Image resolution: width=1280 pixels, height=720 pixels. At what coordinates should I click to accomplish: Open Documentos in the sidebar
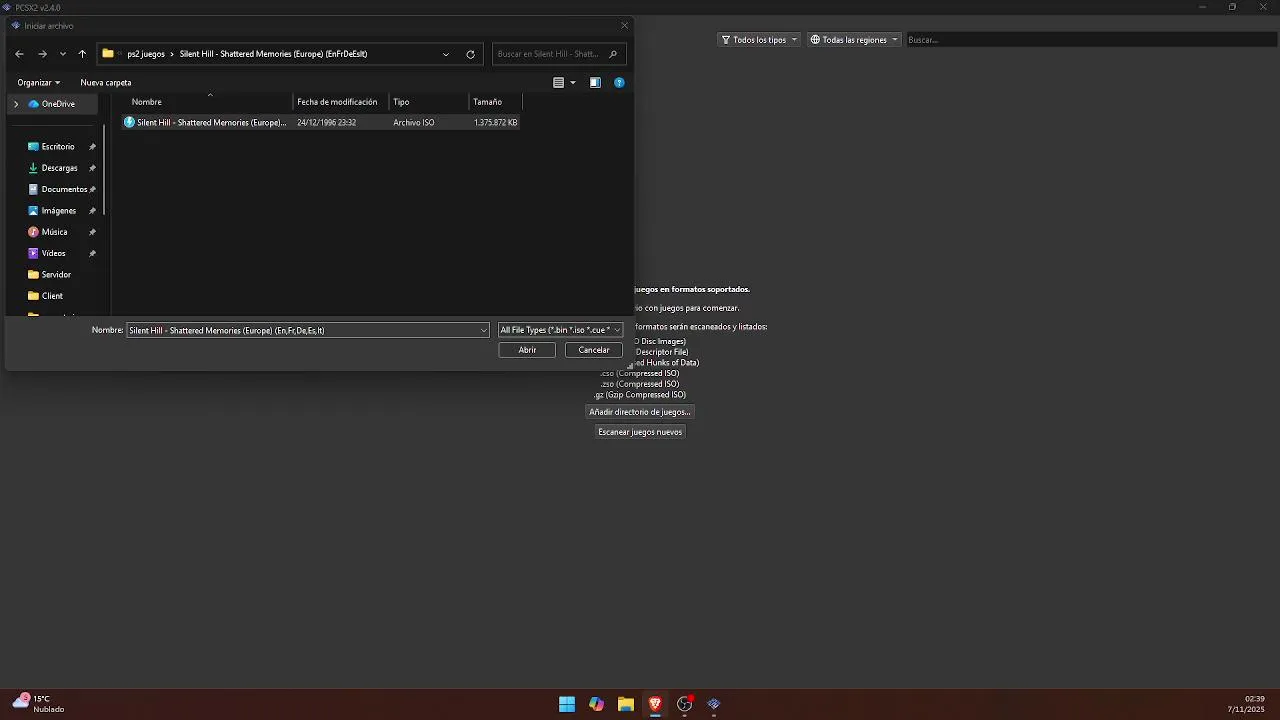(x=64, y=189)
